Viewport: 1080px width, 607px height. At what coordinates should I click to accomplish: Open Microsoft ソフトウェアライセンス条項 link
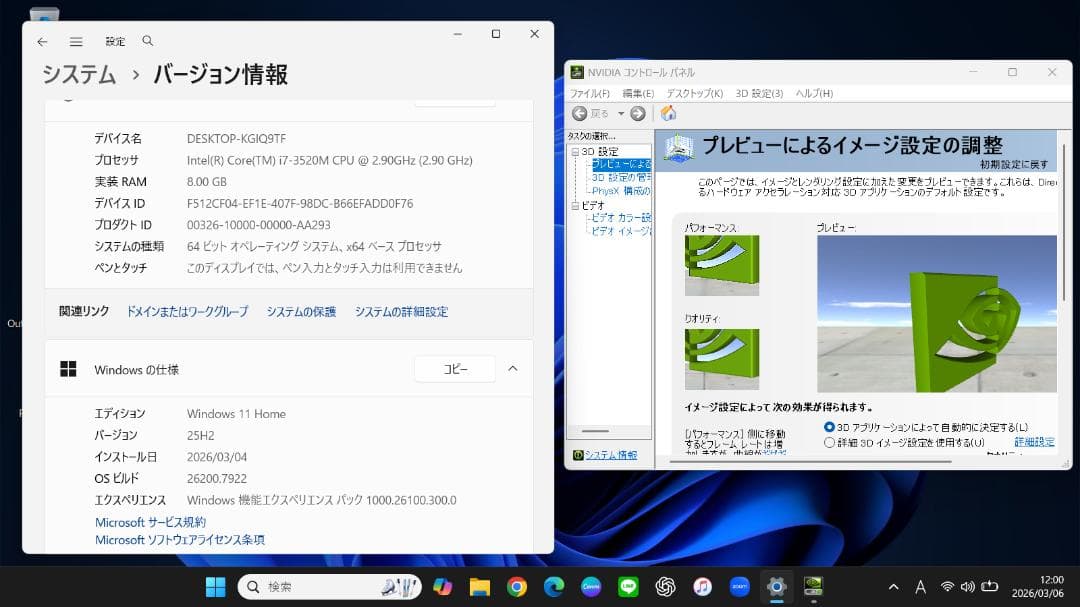pos(180,539)
